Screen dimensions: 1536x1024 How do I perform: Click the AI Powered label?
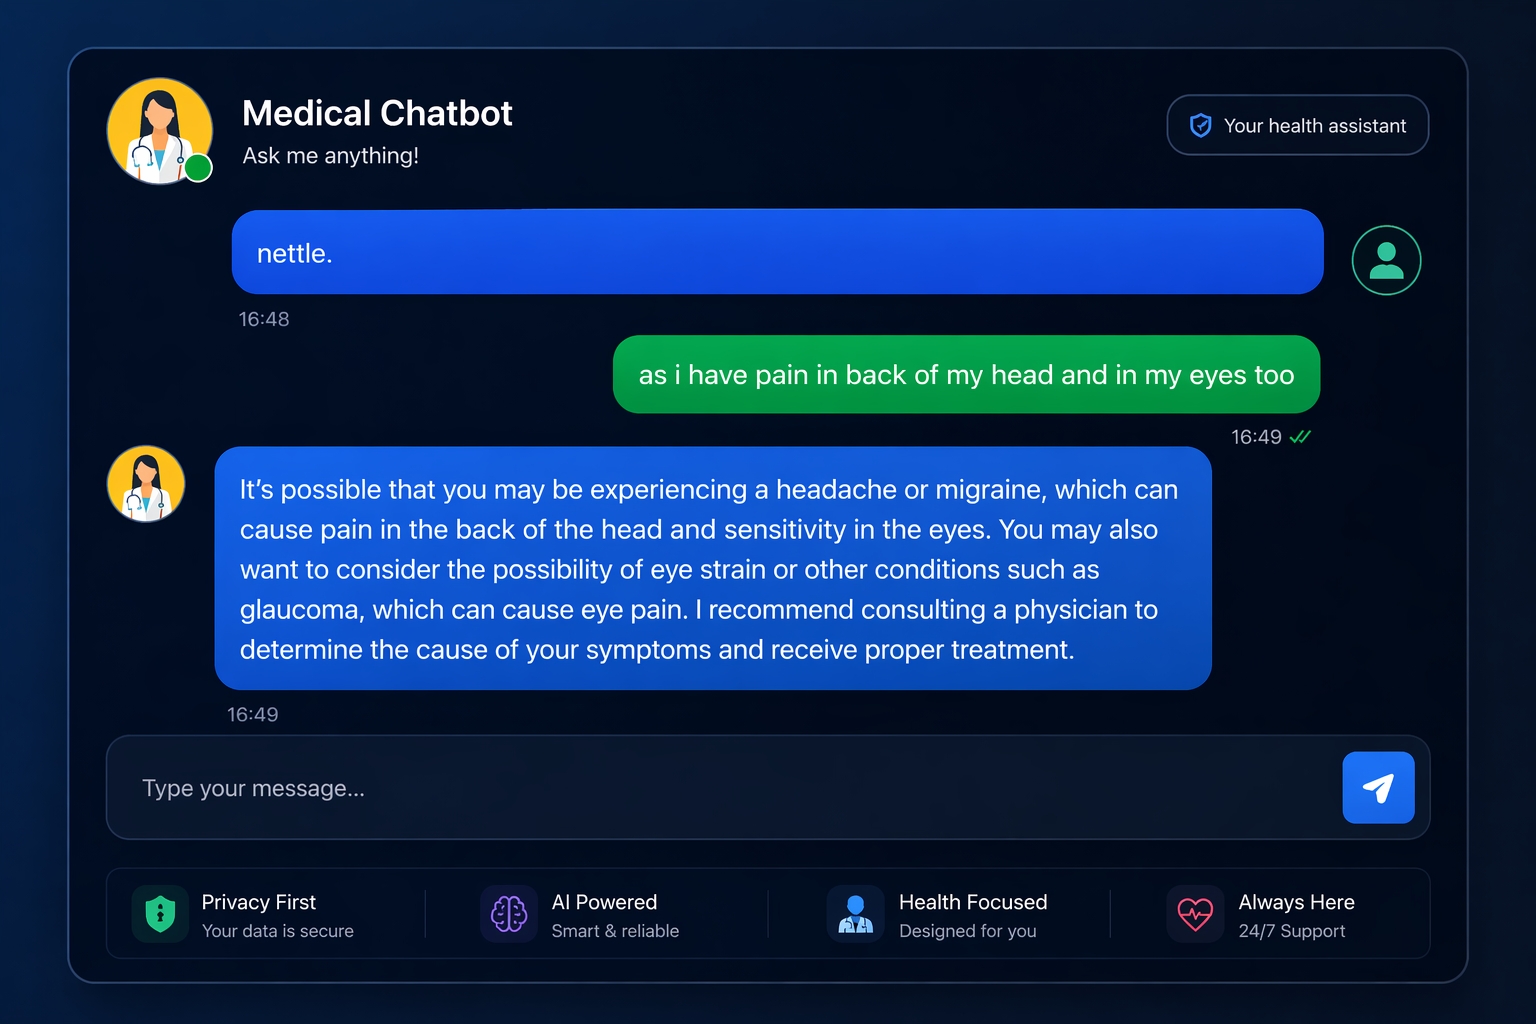click(x=604, y=902)
